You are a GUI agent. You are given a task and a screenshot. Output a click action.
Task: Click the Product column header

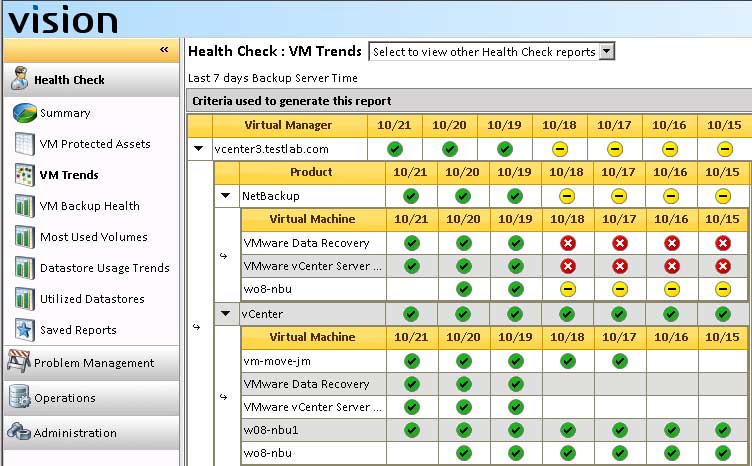click(312, 172)
